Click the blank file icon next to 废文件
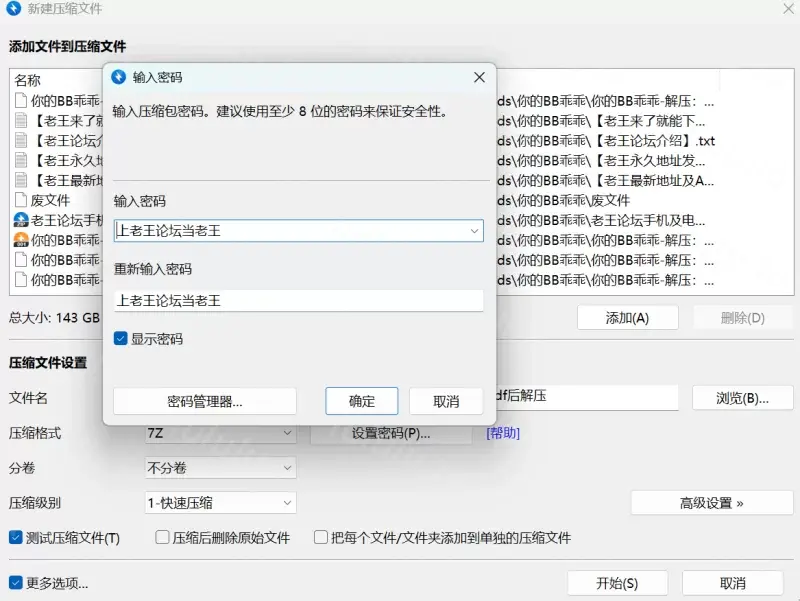This screenshot has width=800, height=601. [x=21, y=200]
